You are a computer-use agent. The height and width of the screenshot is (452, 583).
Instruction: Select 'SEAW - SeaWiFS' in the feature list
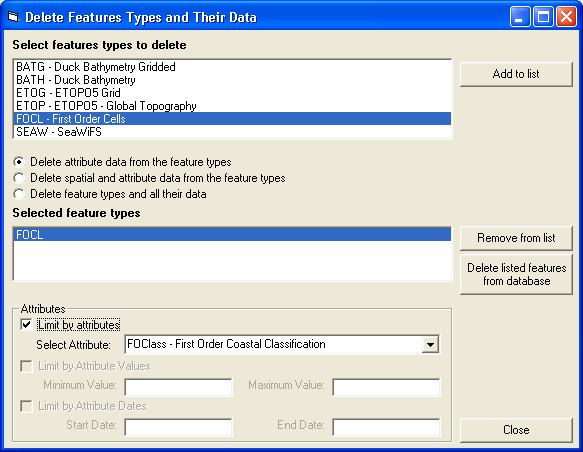click(x=232, y=132)
